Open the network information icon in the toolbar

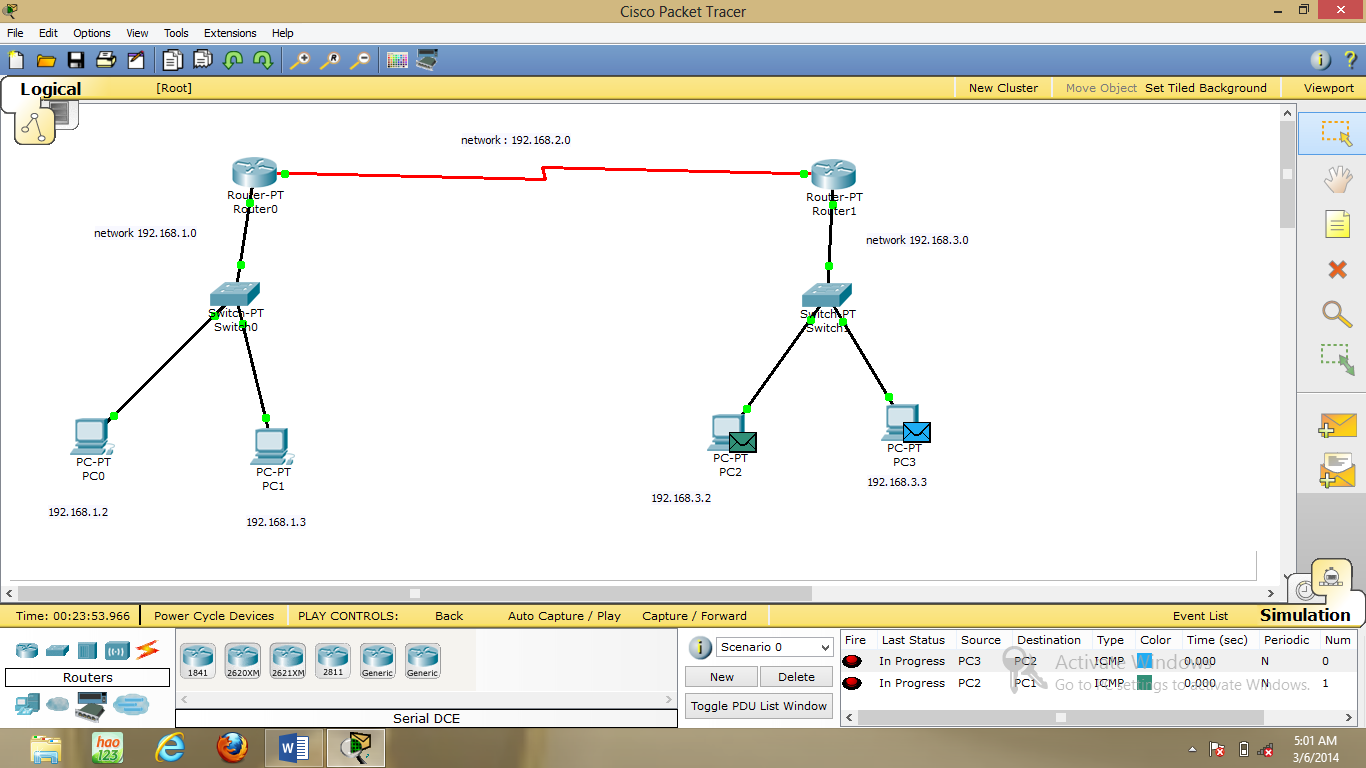pyautogui.click(x=1321, y=60)
